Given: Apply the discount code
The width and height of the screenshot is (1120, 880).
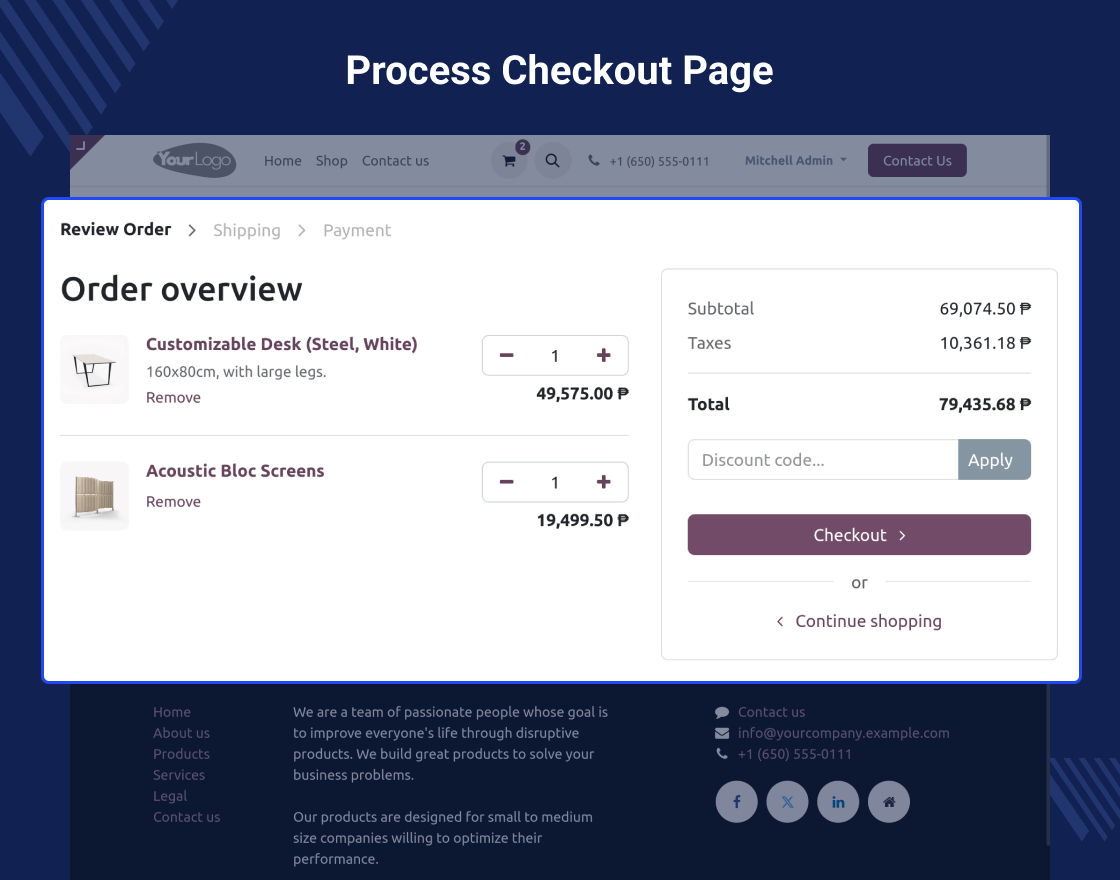Looking at the screenshot, I should coord(994,460).
